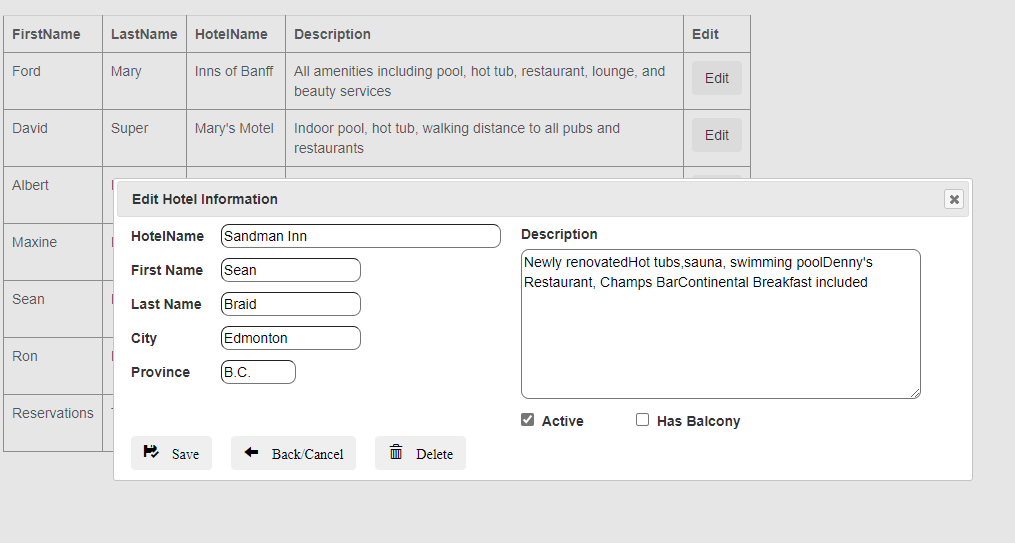Click the 'Edit Hotel Information' dialog title
Image resolution: width=1015 pixels, height=543 pixels.
[x=205, y=199]
